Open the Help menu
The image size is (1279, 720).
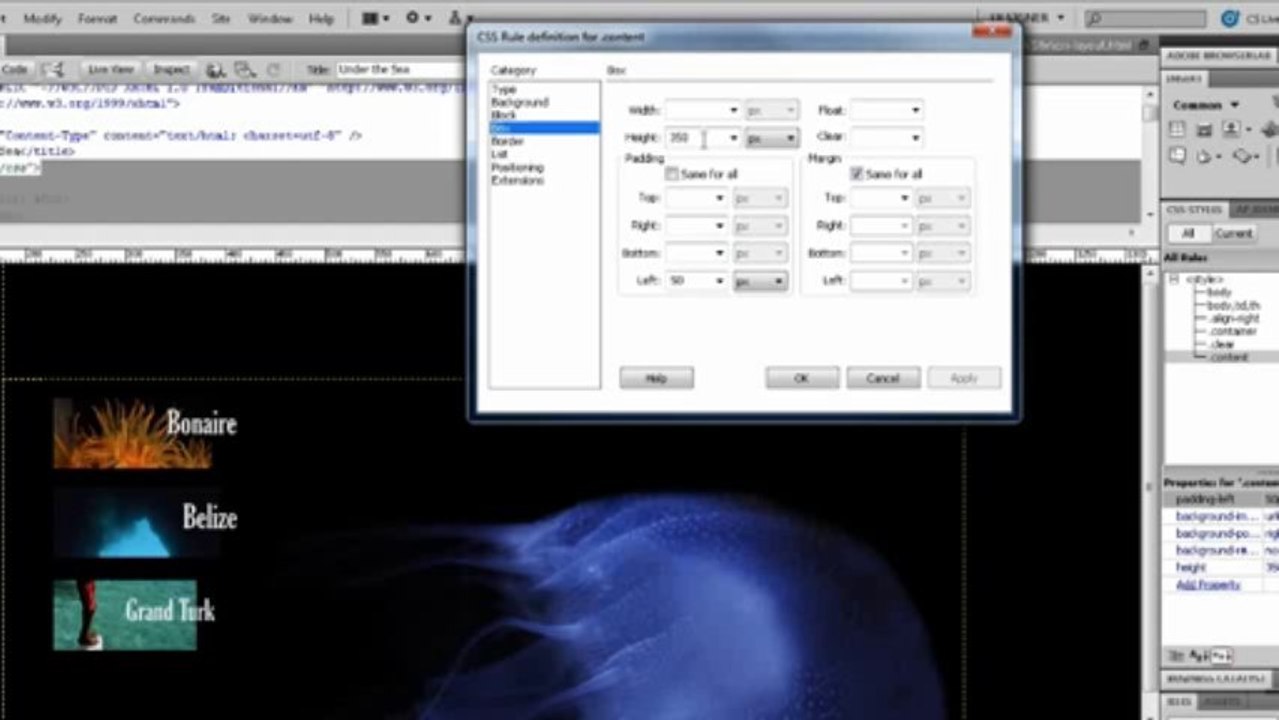point(321,18)
